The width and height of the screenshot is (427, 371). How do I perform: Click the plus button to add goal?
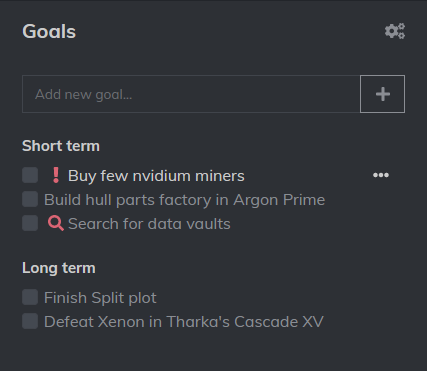tap(383, 94)
